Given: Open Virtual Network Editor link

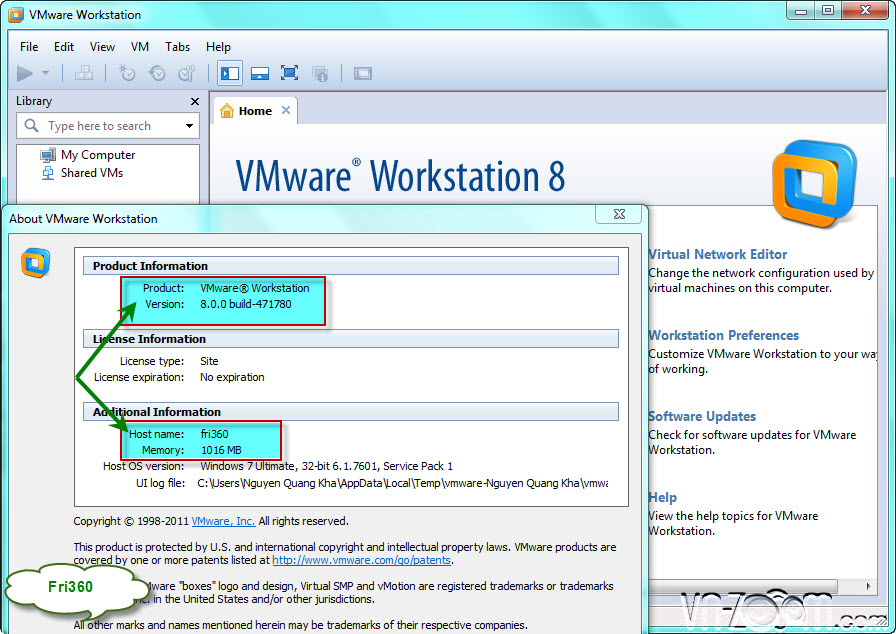Looking at the screenshot, I should point(718,254).
